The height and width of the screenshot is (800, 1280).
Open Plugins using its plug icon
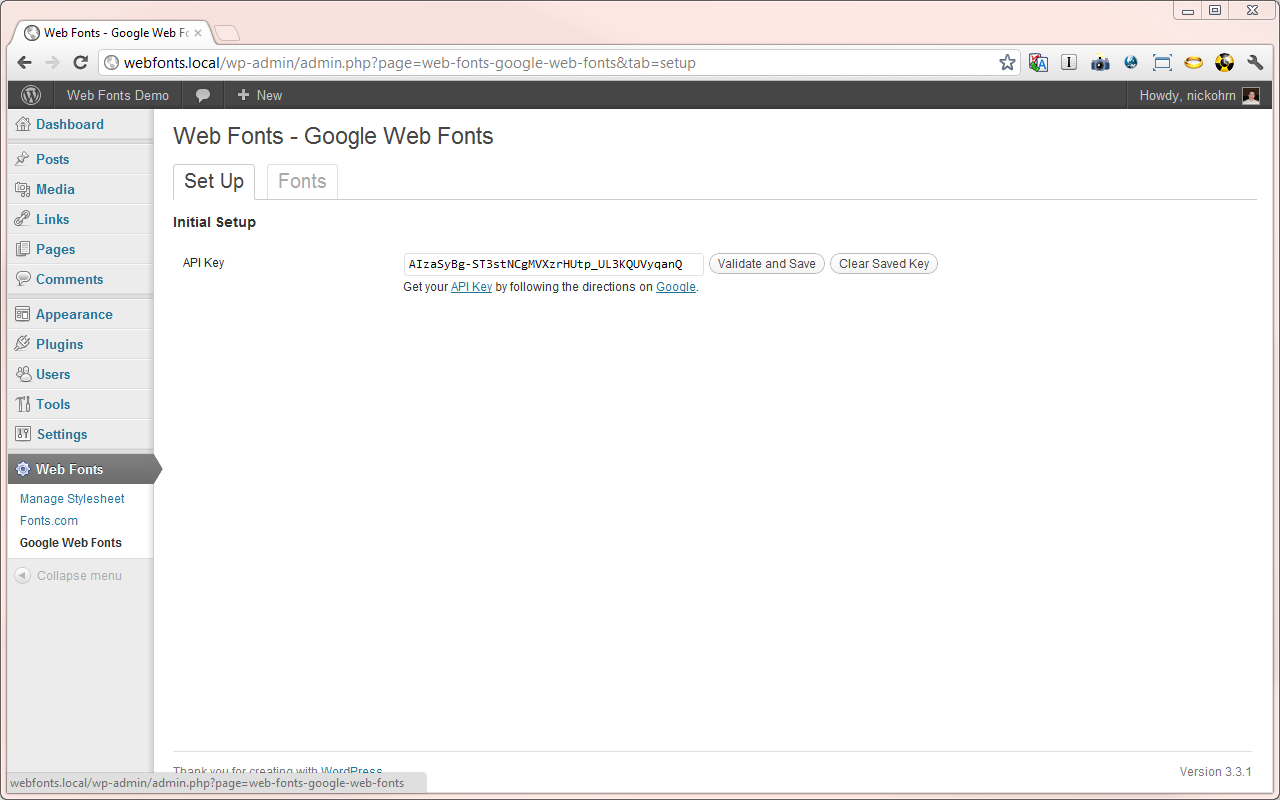tap(23, 344)
